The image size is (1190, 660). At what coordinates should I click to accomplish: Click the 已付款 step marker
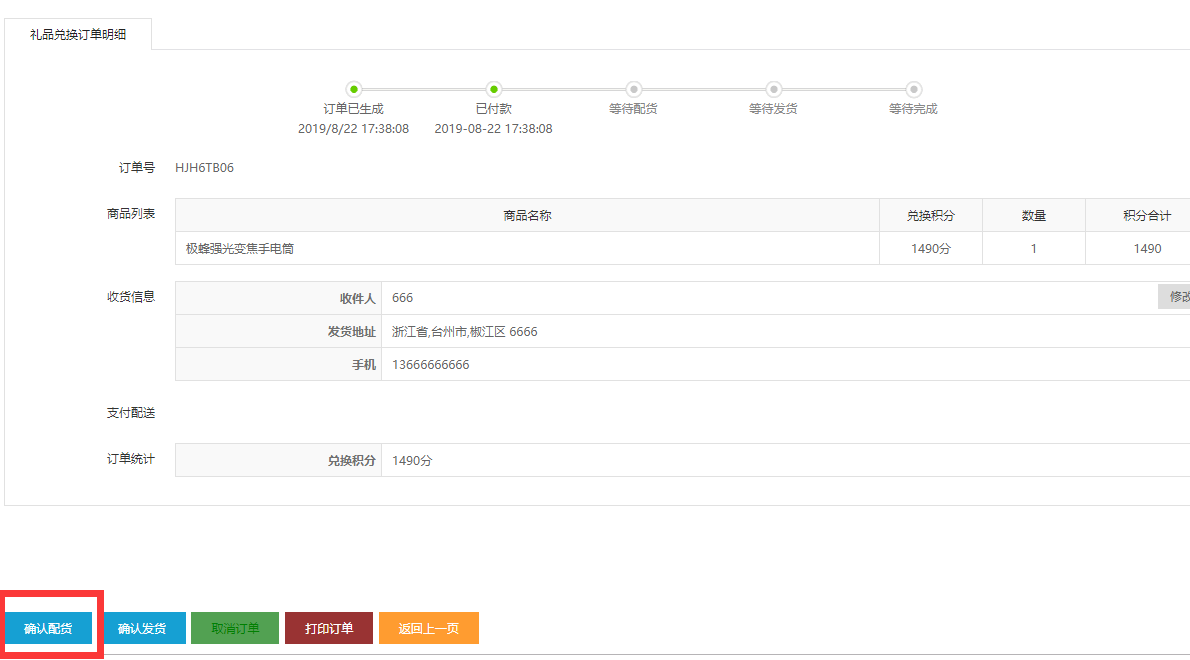coord(494,90)
